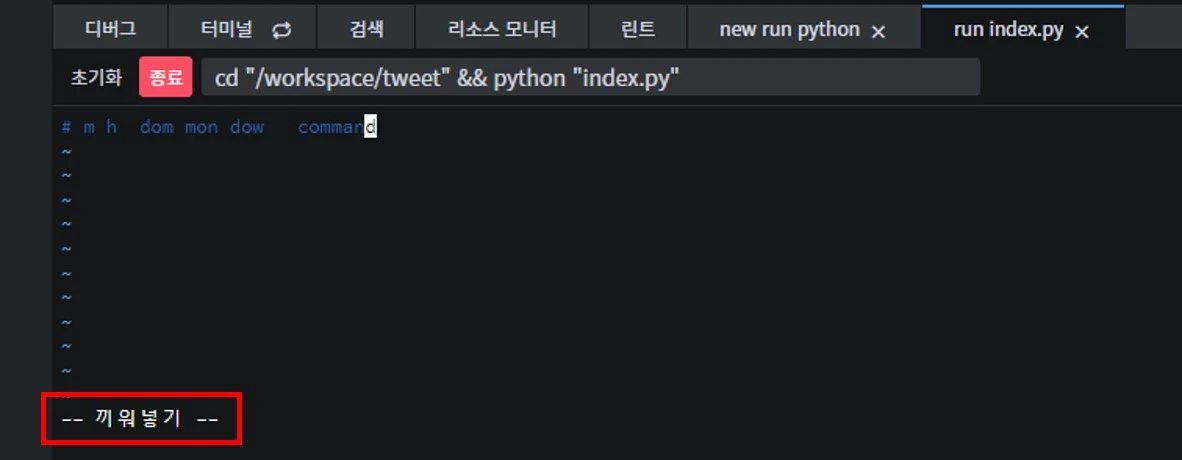The image size is (1182, 460).
Task: Close the new run python tab
Action: 878,32
